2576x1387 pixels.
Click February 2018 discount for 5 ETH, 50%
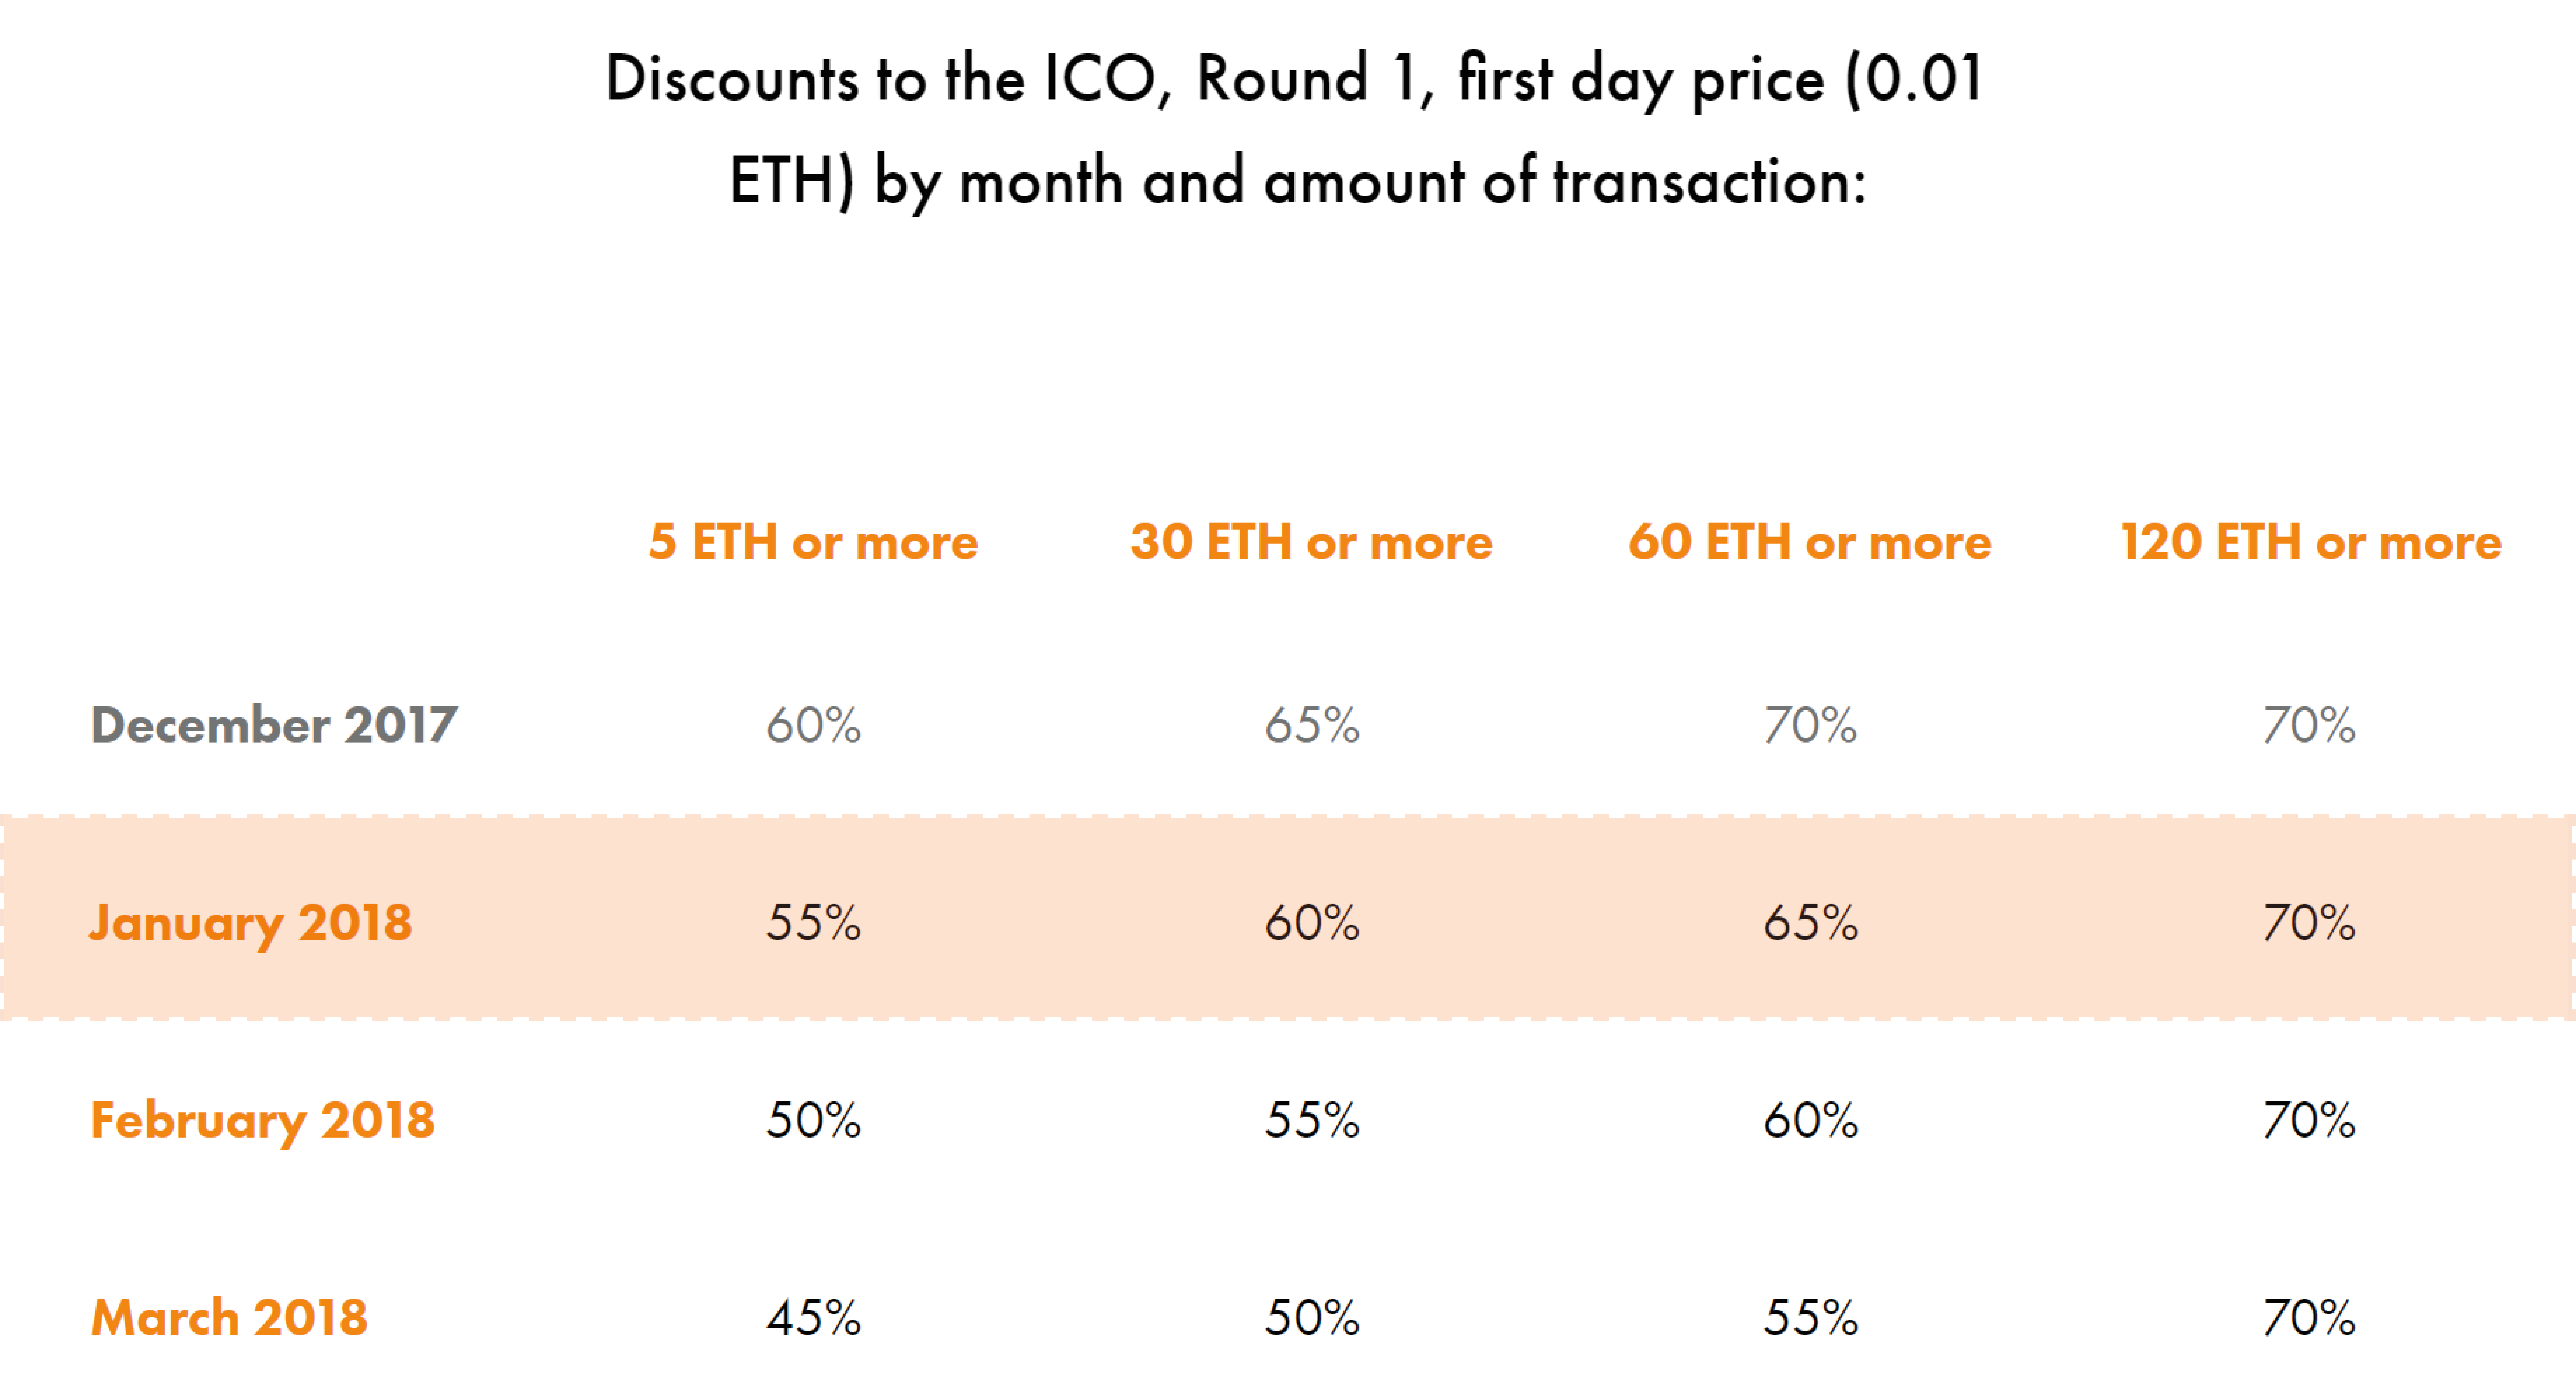813,1120
